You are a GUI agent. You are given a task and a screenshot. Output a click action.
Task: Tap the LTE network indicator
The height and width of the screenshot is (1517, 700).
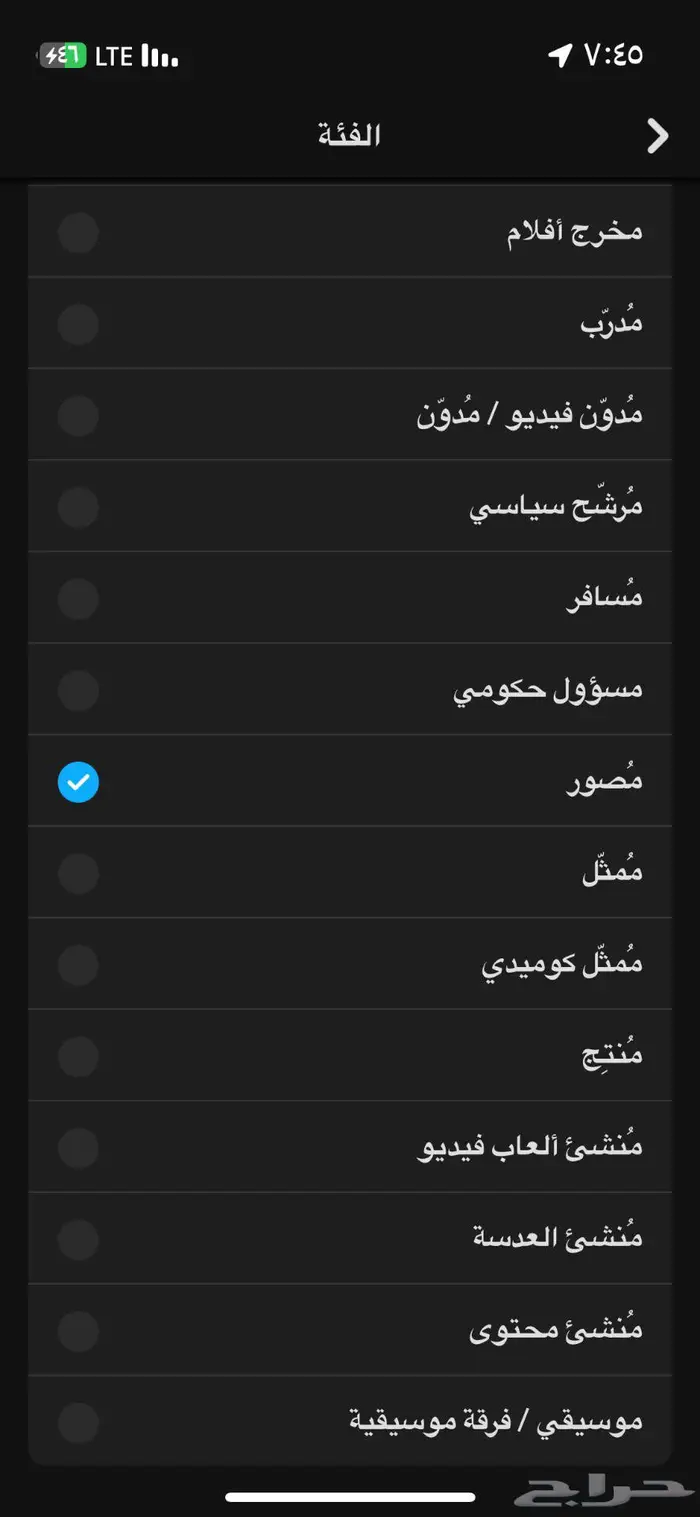point(113,57)
